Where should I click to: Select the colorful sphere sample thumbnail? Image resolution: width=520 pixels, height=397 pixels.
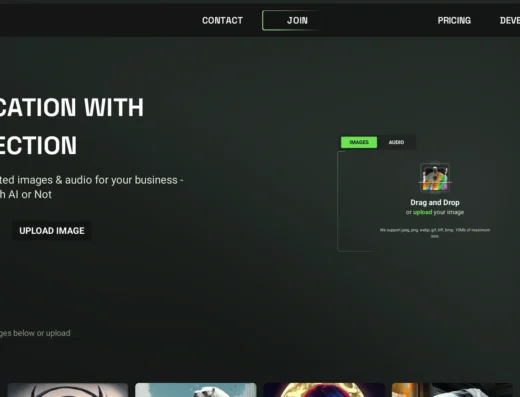point(324,390)
